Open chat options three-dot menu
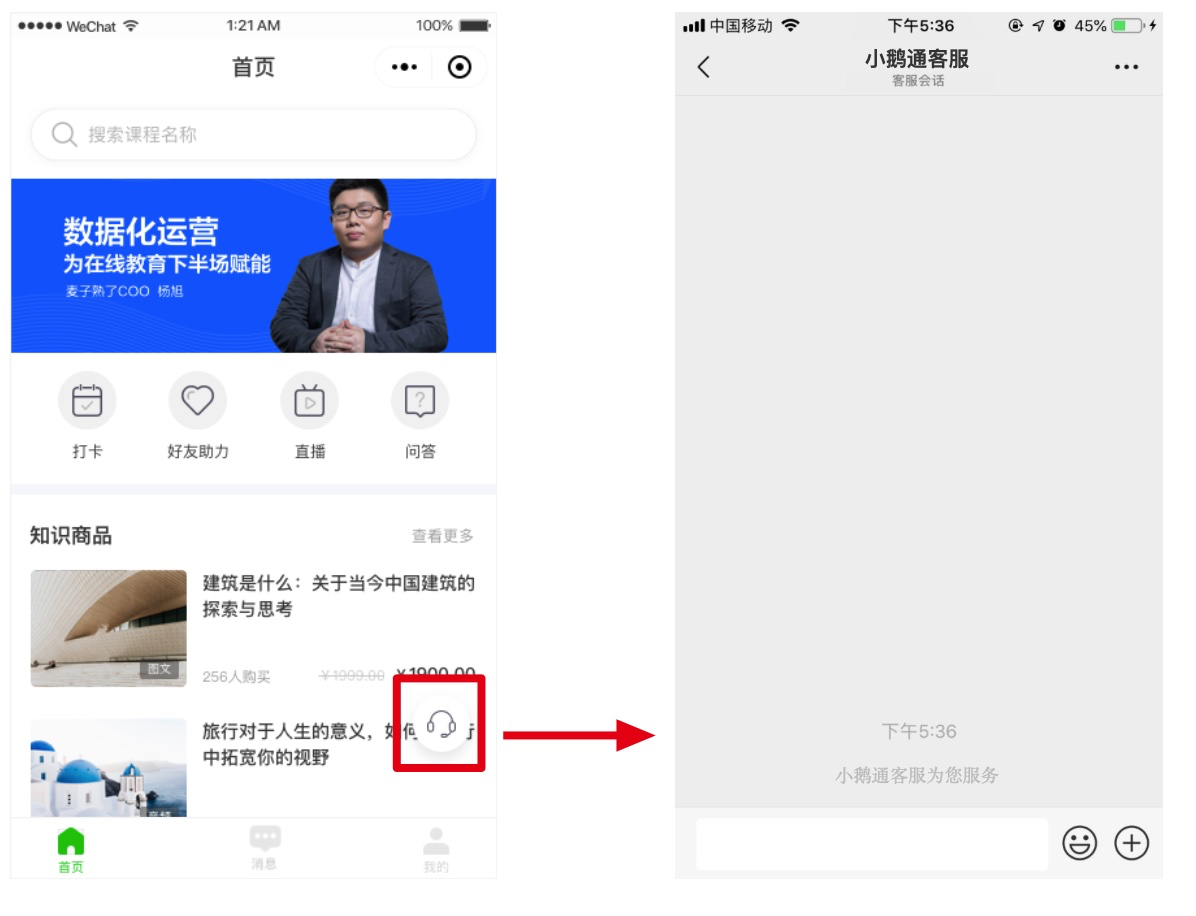1196x916 pixels. 1126,67
